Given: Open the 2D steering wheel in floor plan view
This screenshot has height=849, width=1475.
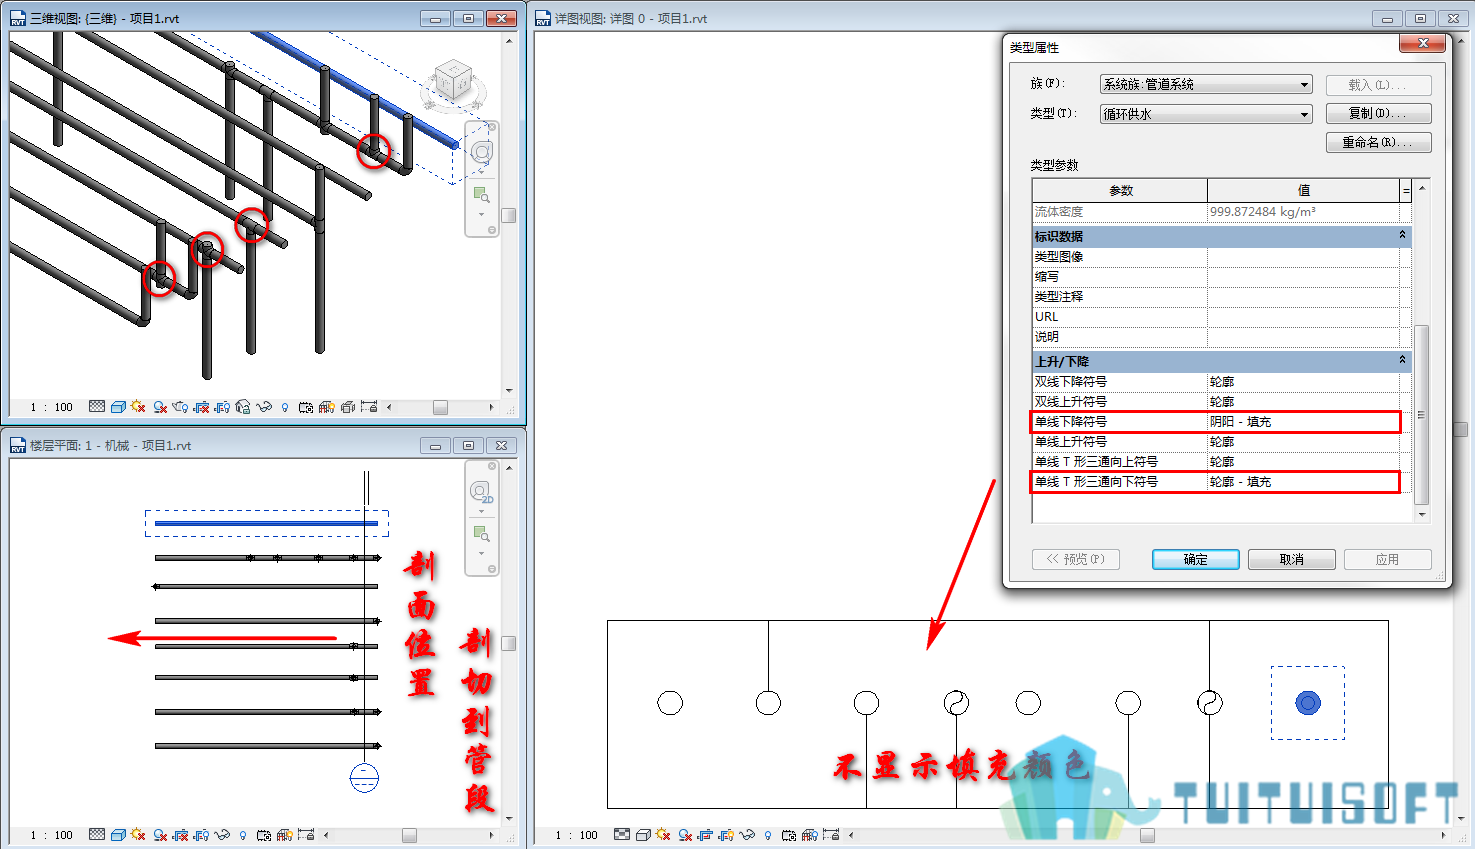Looking at the screenshot, I should 482,492.
